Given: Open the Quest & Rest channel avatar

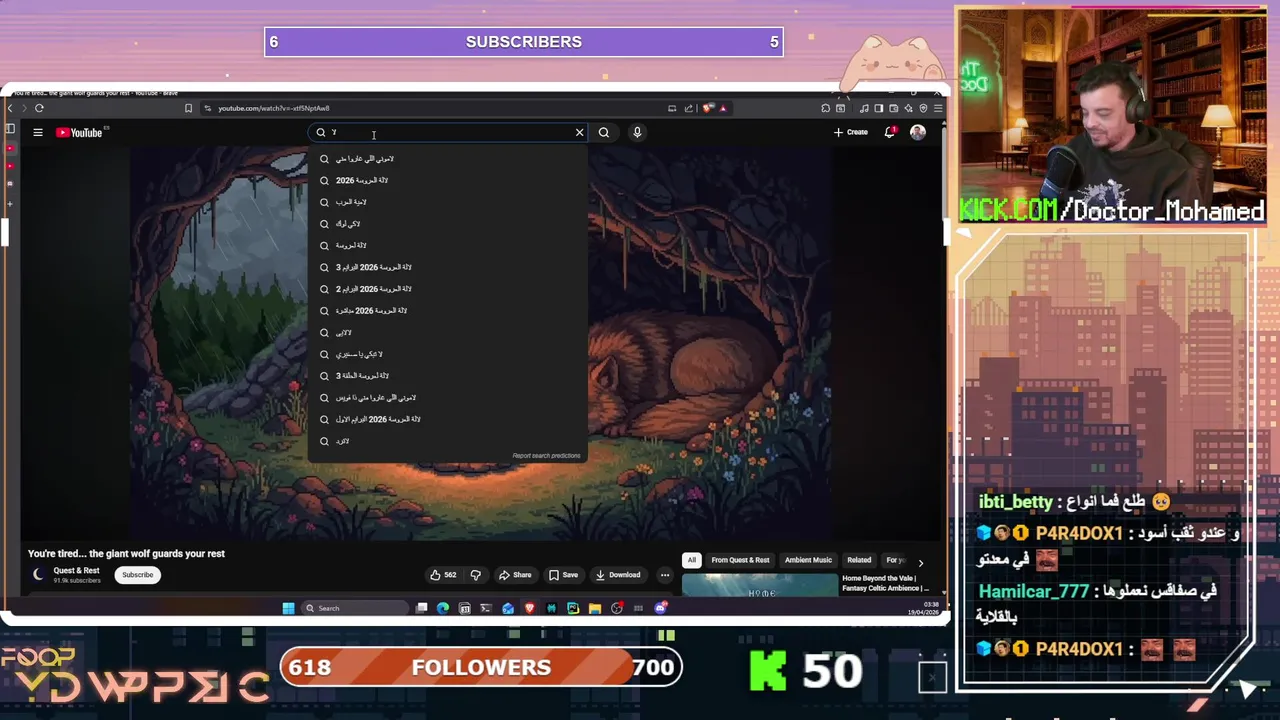Looking at the screenshot, I should (38, 574).
